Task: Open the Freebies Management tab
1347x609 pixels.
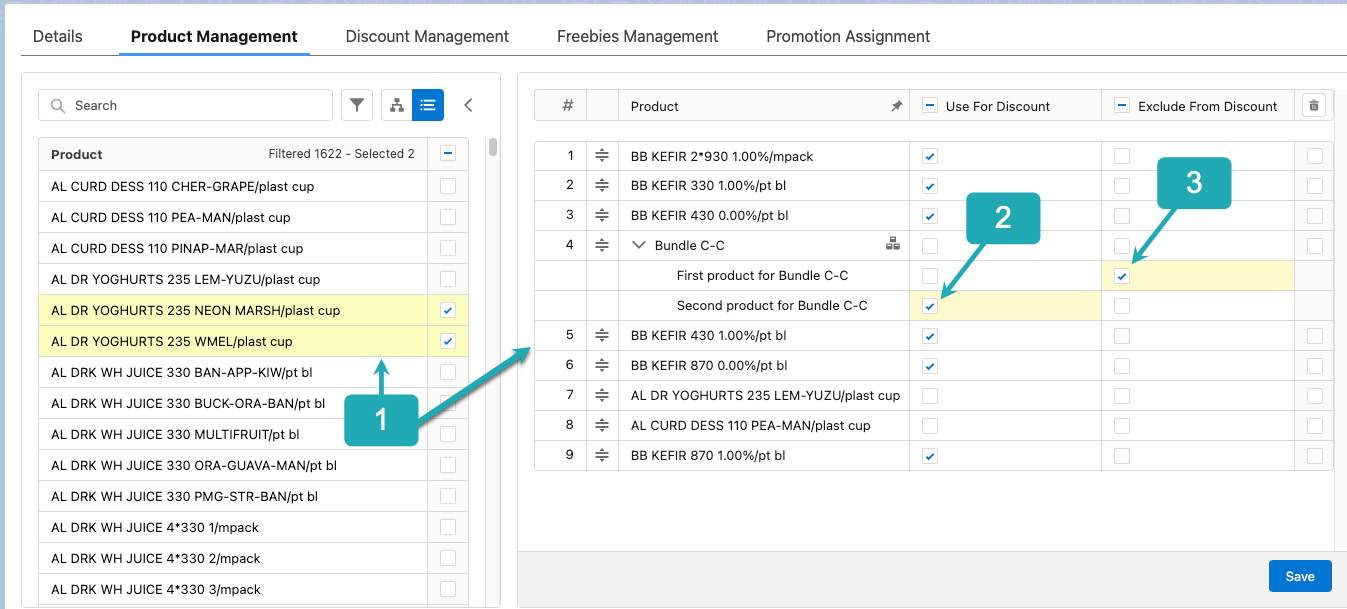Action: point(637,36)
